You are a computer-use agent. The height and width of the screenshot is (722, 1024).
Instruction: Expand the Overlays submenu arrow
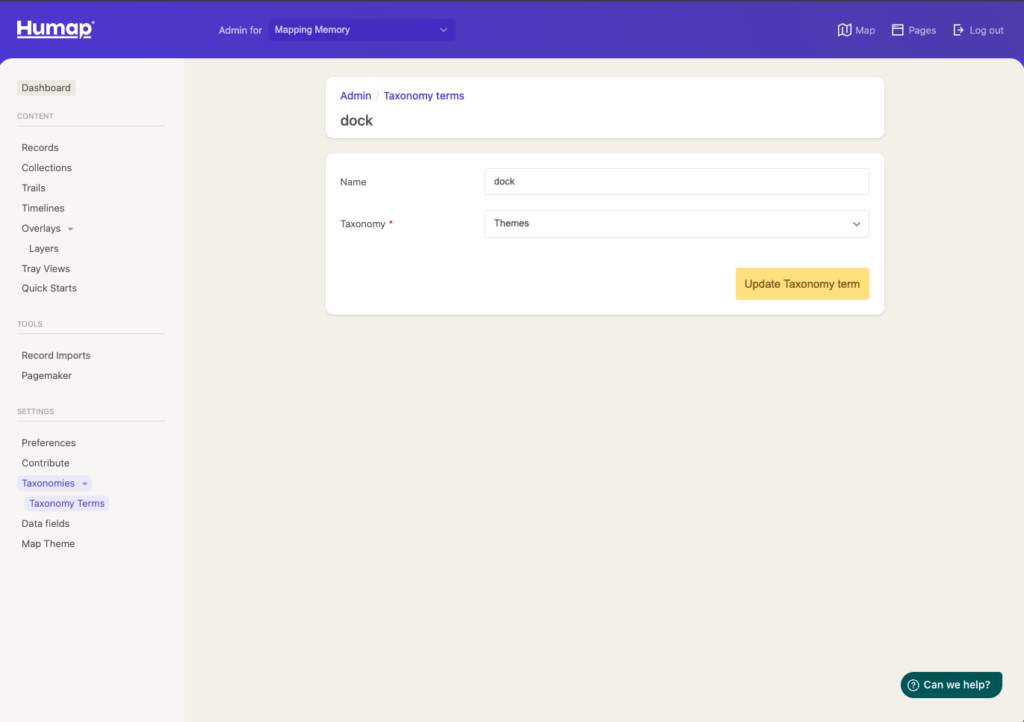tap(70, 229)
